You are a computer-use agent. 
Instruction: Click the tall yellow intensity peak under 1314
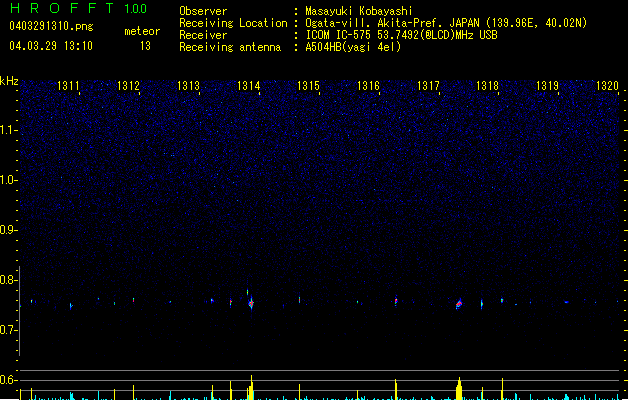(251, 388)
